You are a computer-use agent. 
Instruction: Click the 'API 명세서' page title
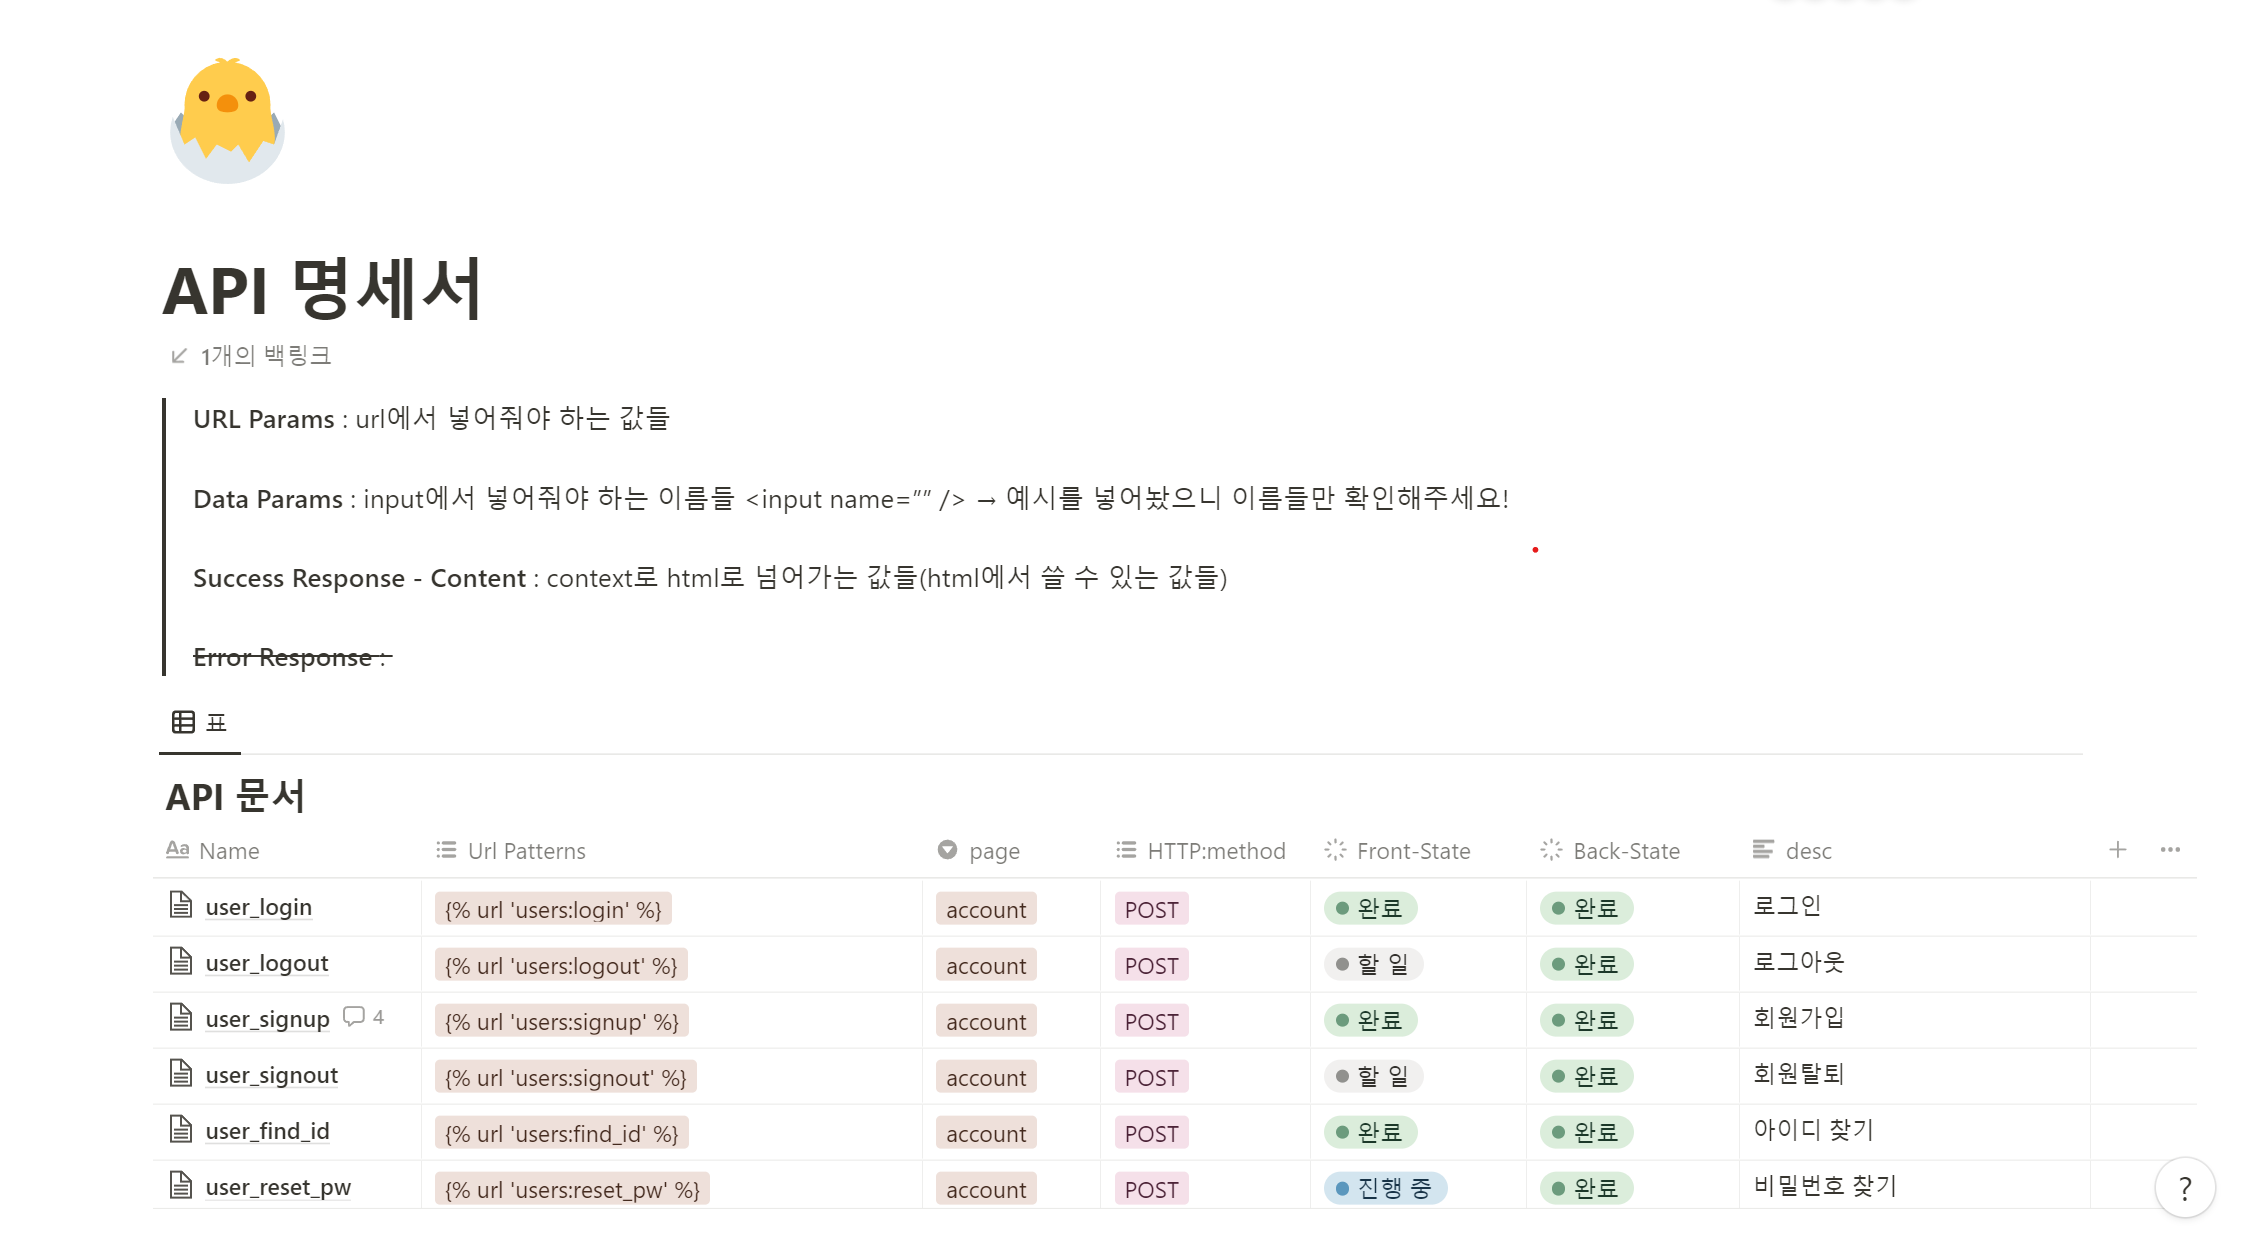point(322,291)
